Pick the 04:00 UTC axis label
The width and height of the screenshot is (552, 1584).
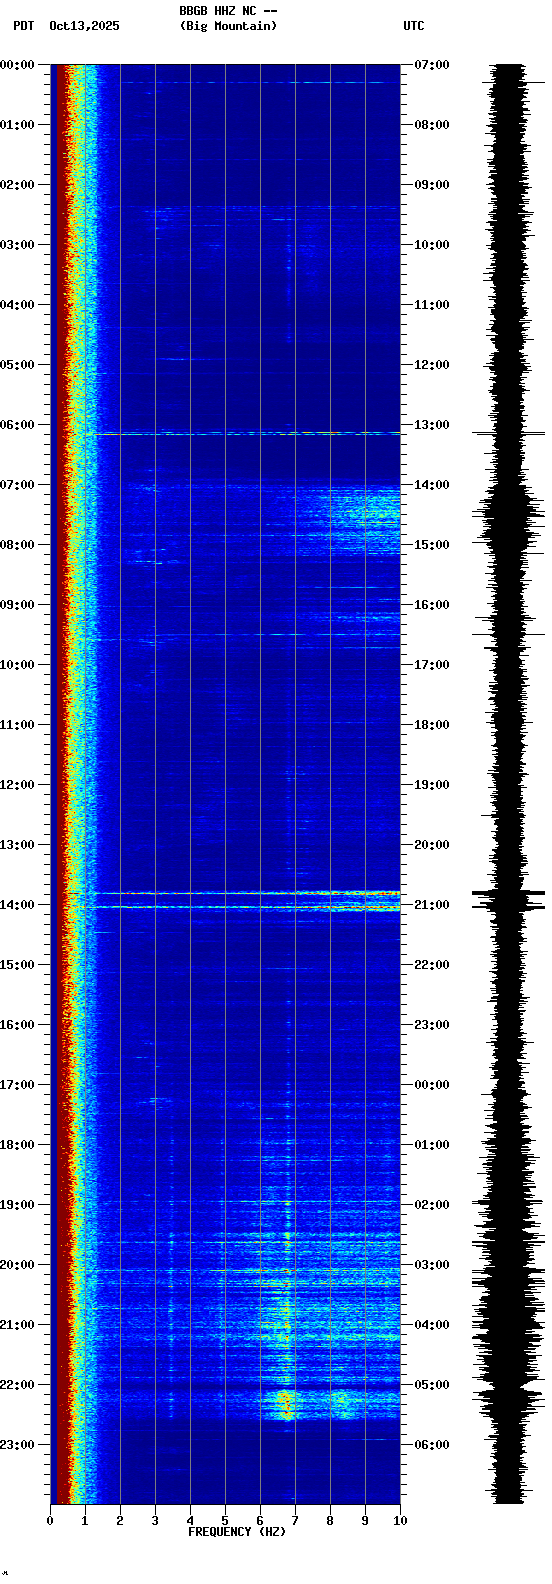(x=432, y=1325)
